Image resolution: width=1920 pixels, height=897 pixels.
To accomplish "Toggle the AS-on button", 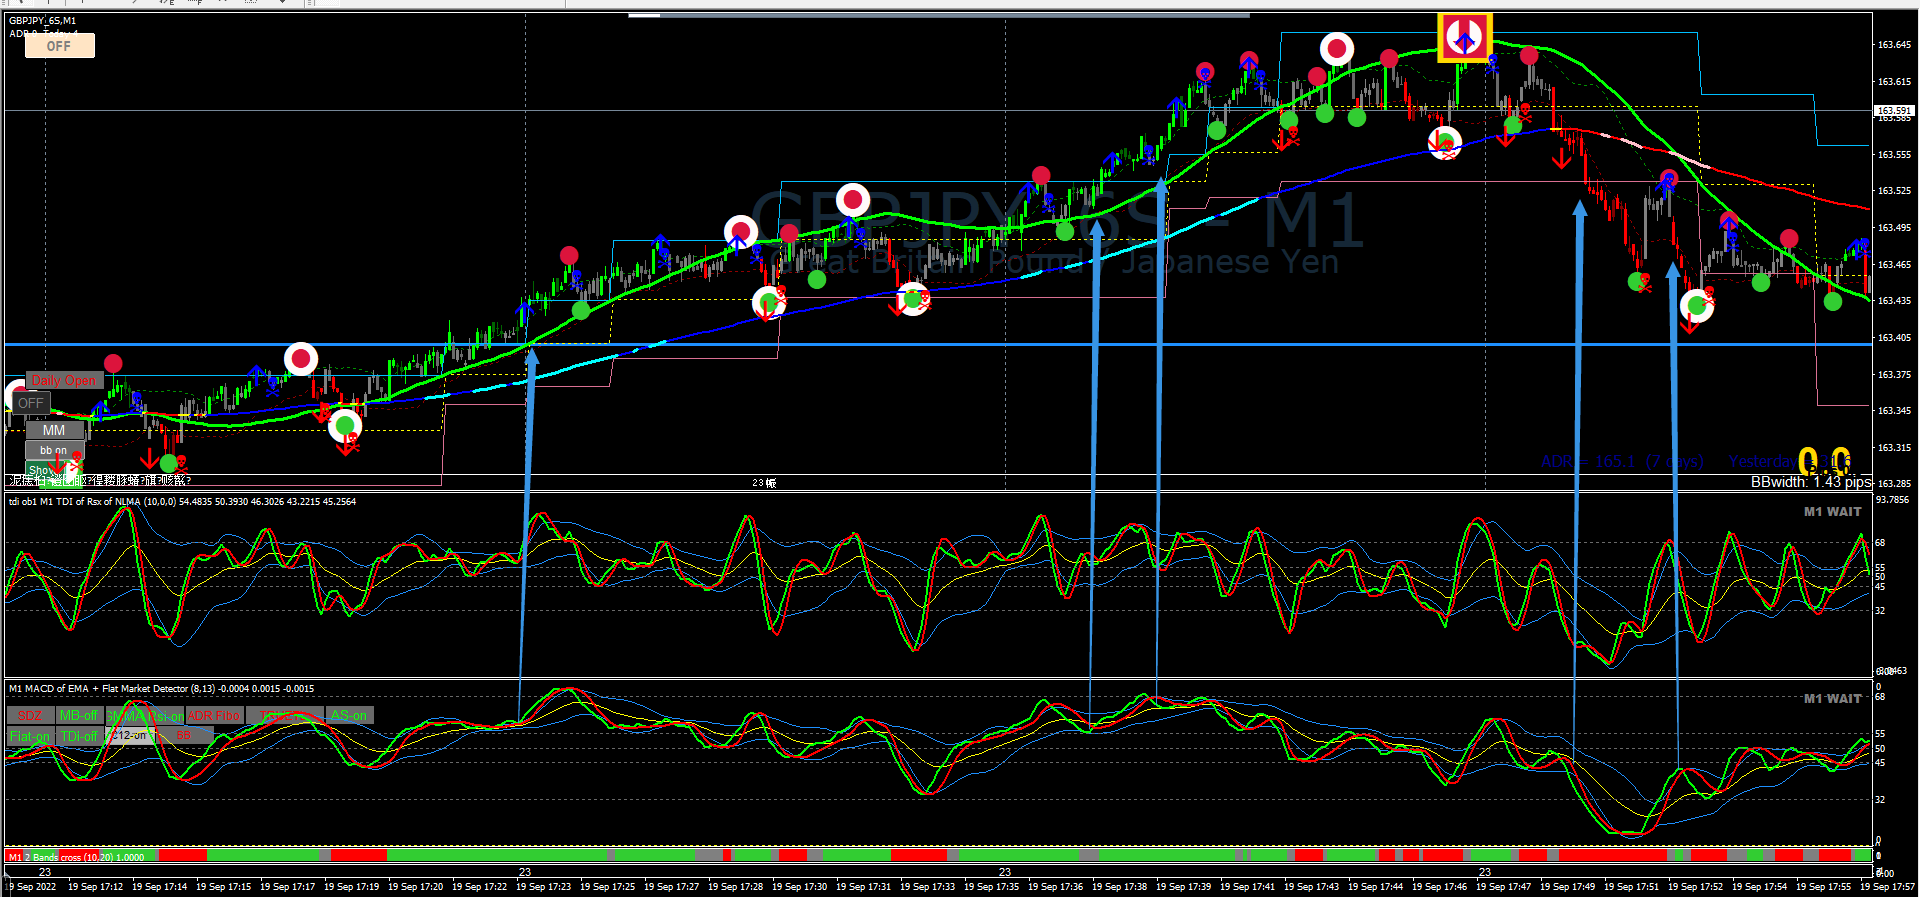I will tap(349, 715).
